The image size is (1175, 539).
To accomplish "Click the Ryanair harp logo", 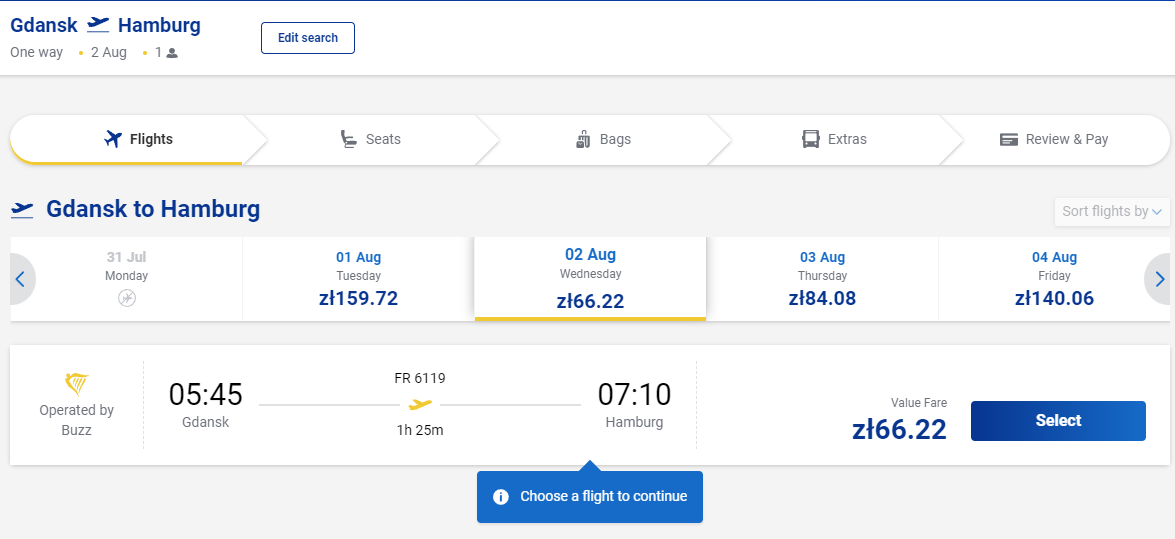I will pyautogui.click(x=76, y=385).
